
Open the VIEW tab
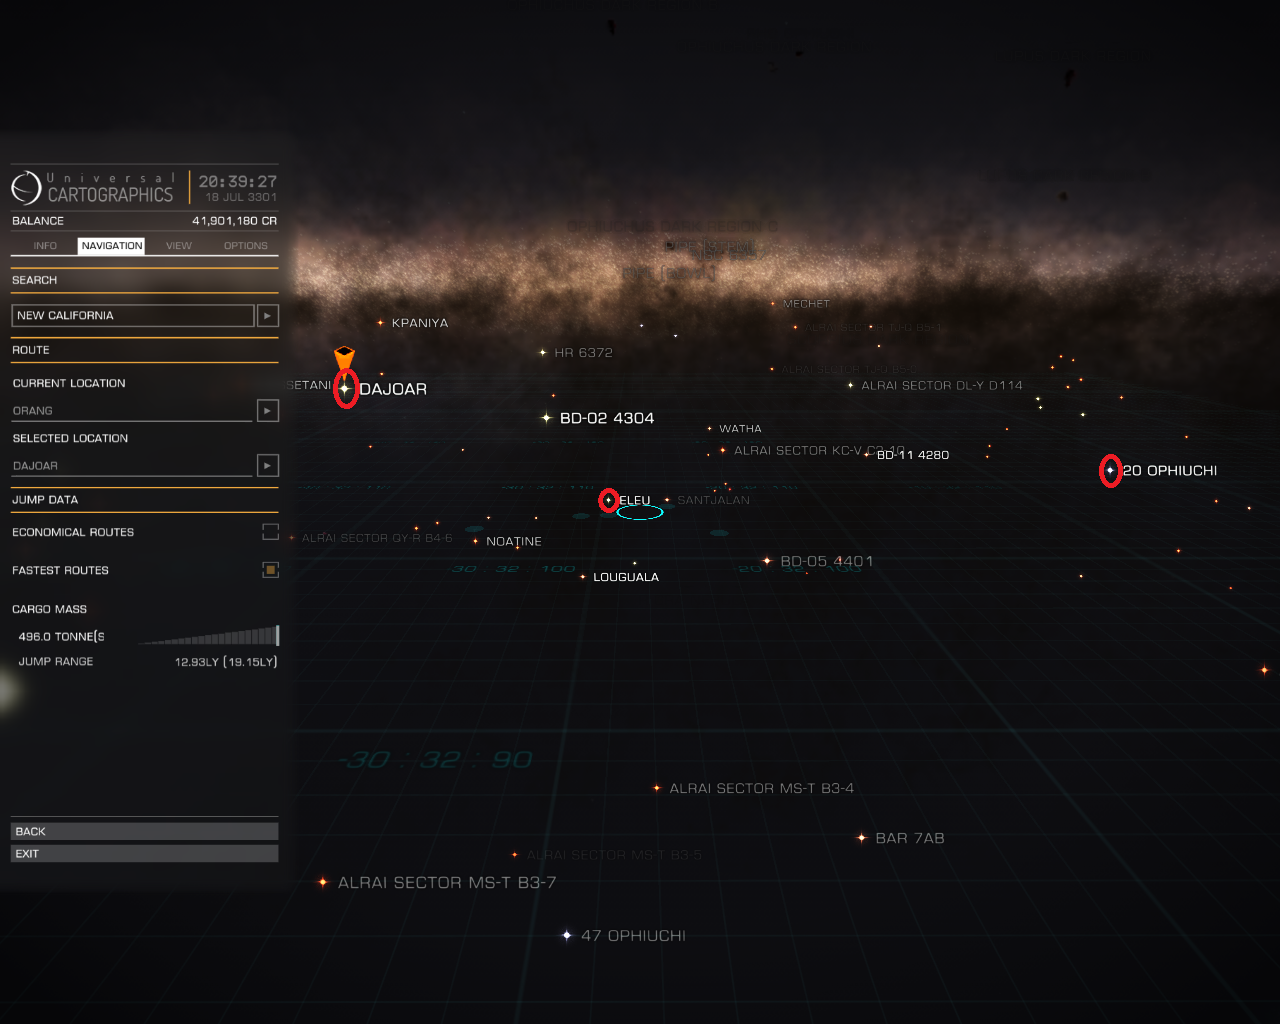(x=179, y=246)
